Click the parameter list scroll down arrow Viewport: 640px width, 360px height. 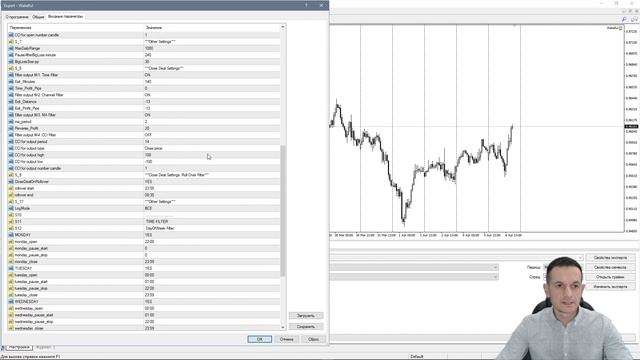pos(283,327)
